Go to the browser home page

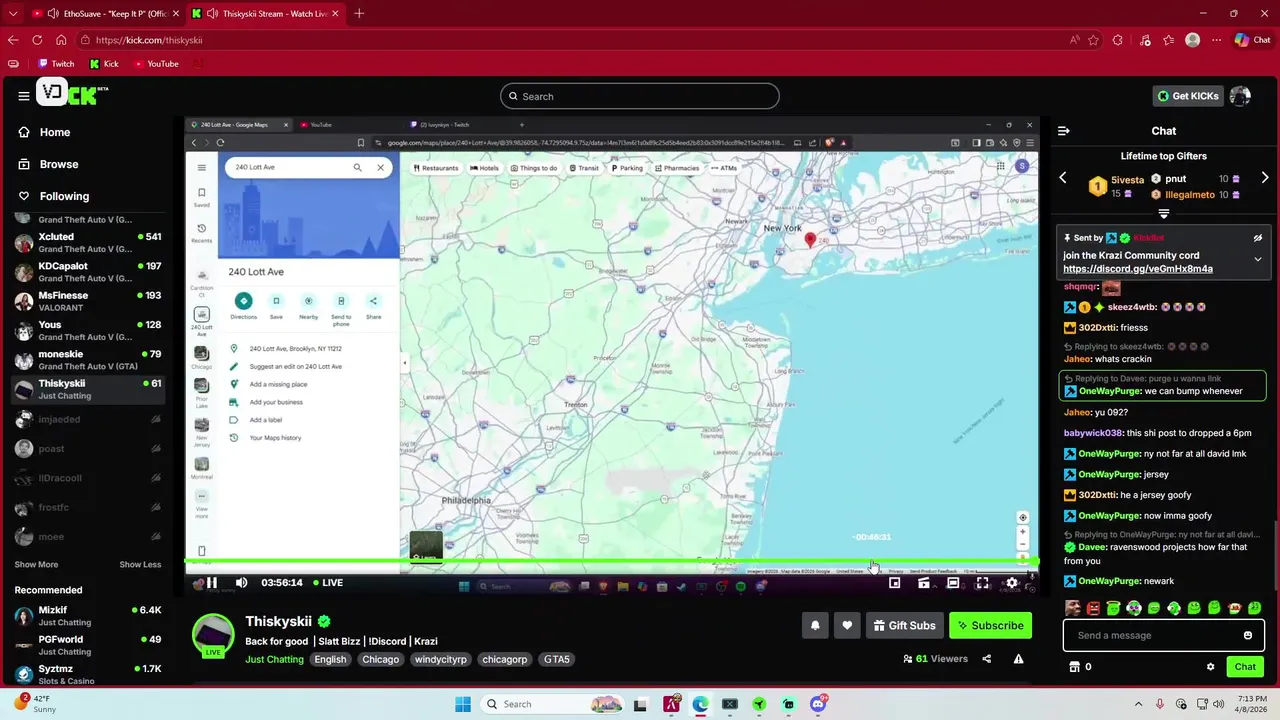[61, 40]
